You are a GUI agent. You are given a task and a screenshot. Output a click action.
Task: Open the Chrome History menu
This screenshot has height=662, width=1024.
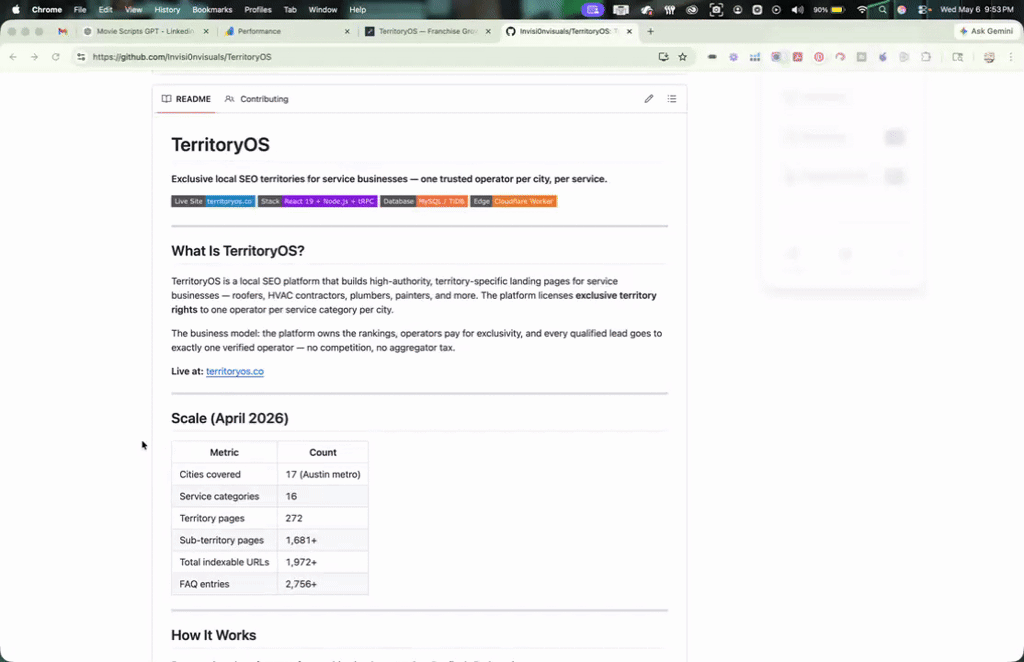167,10
